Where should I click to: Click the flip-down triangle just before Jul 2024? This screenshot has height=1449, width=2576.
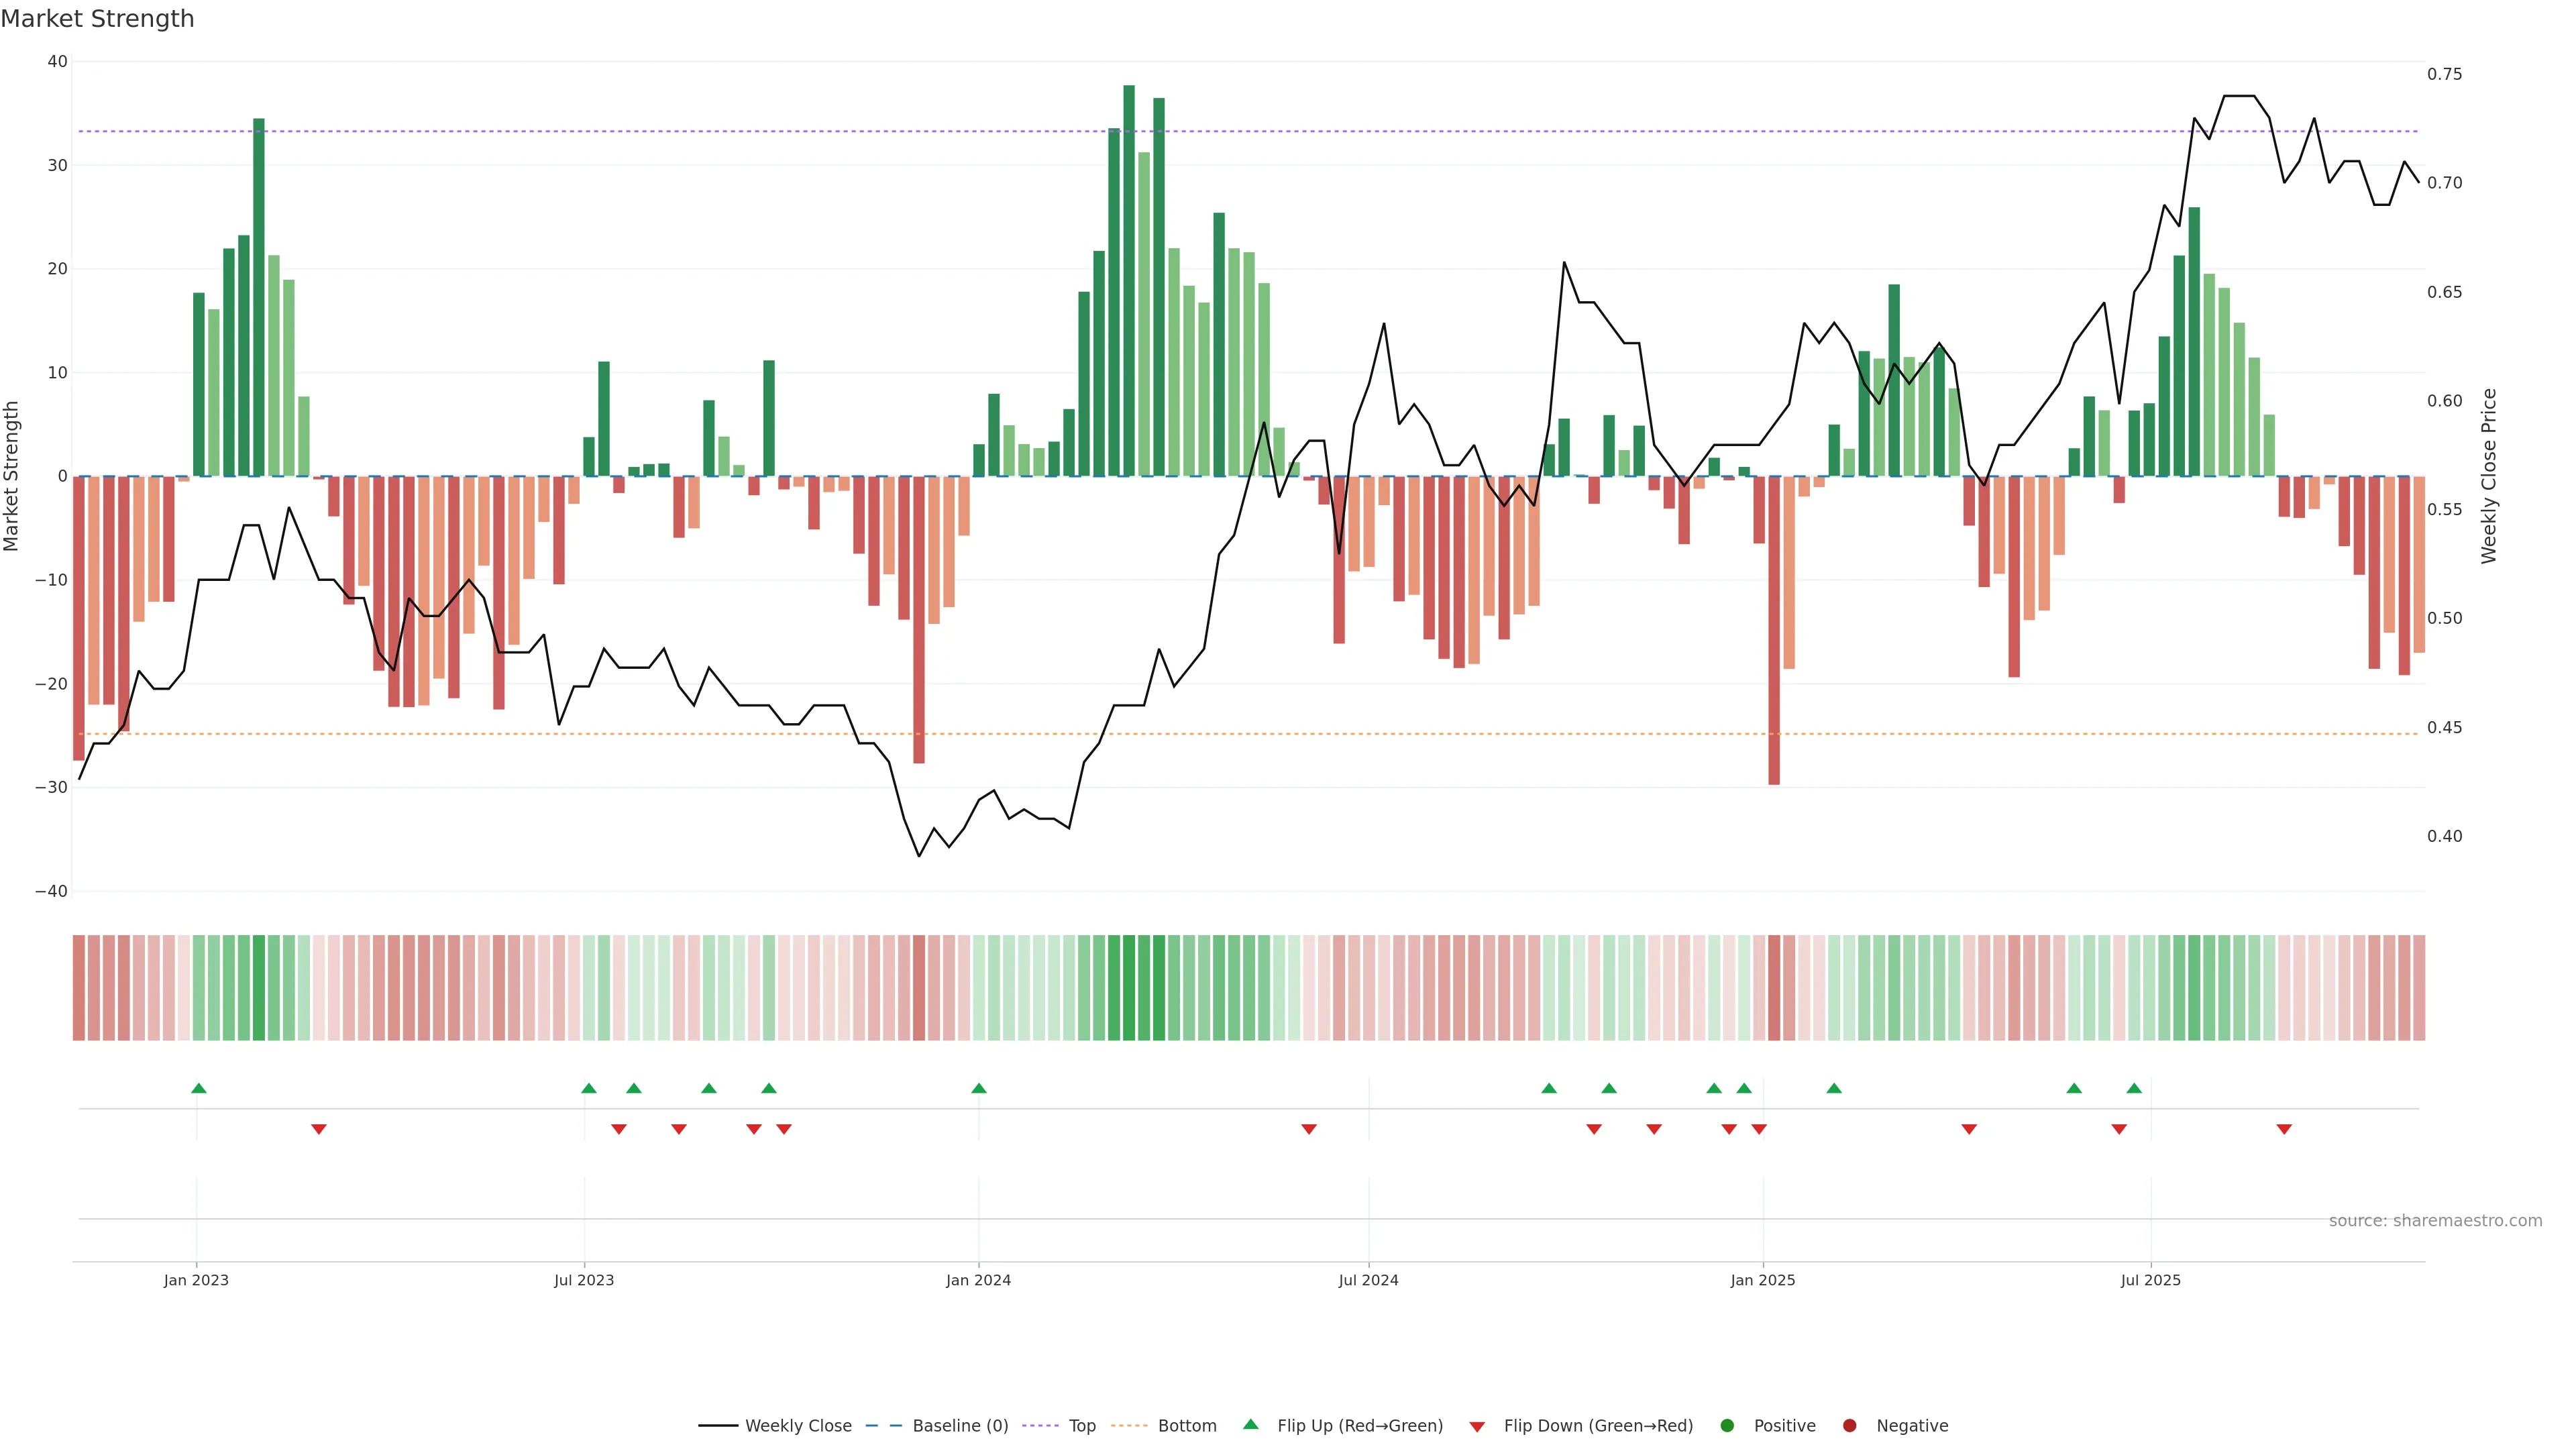pos(1309,1129)
